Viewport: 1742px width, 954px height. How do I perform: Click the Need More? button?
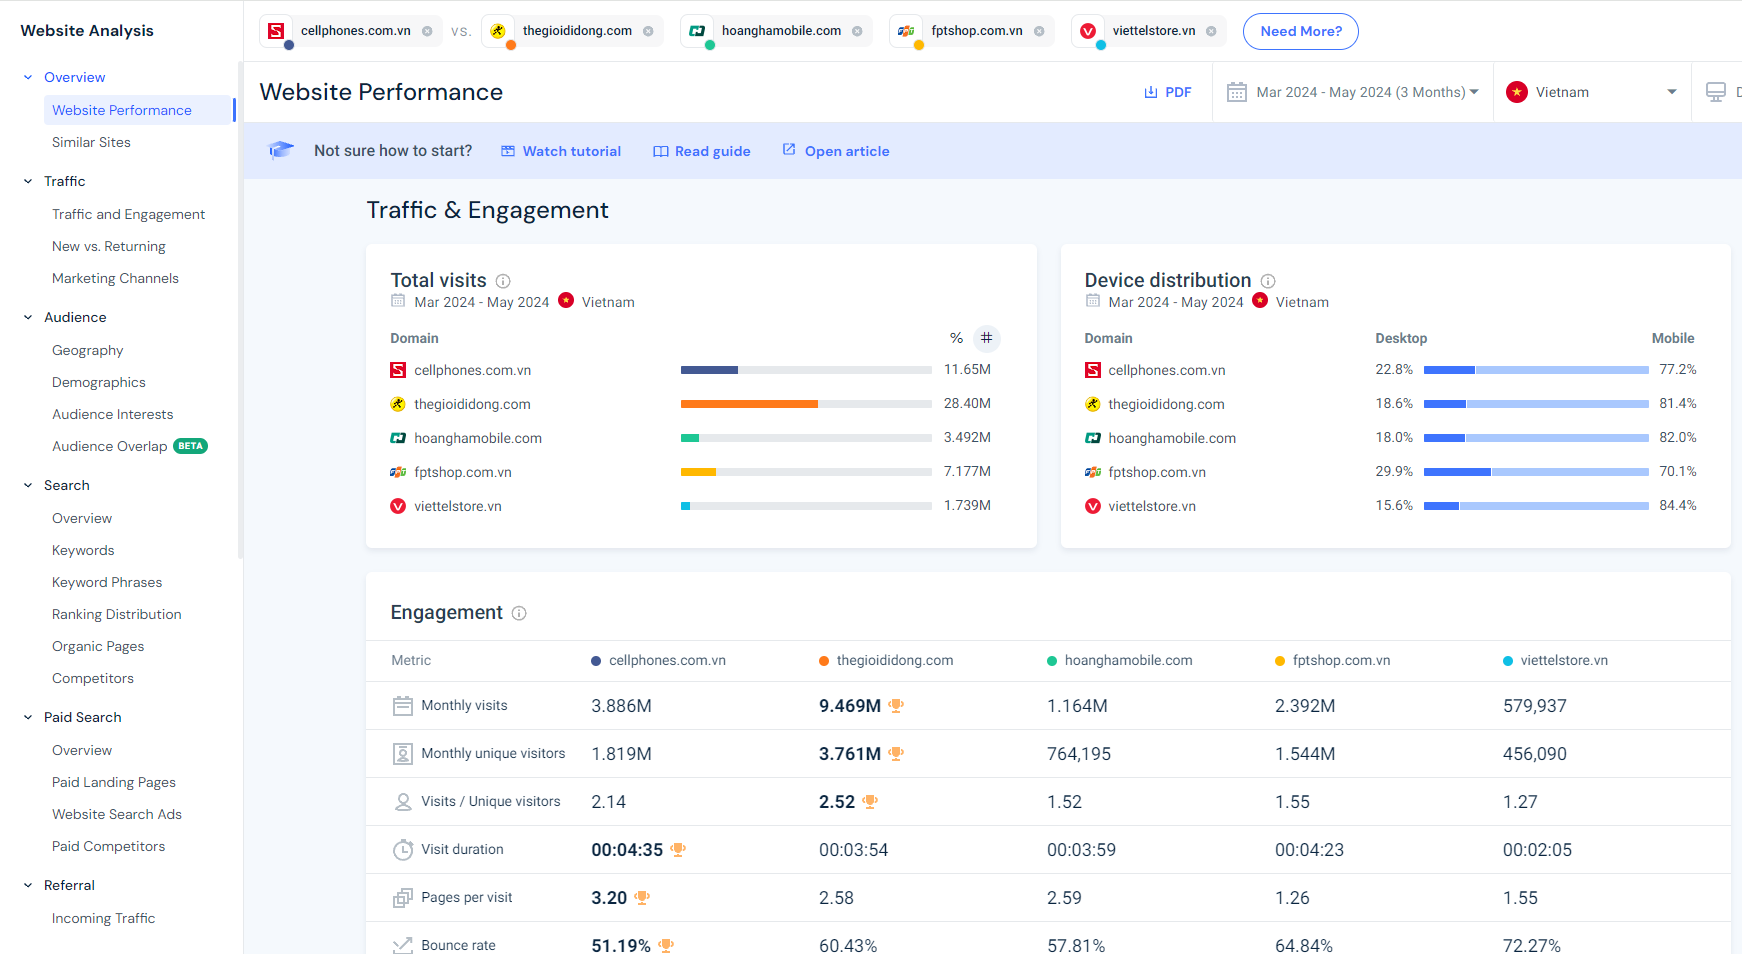(x=1301, y=31)
